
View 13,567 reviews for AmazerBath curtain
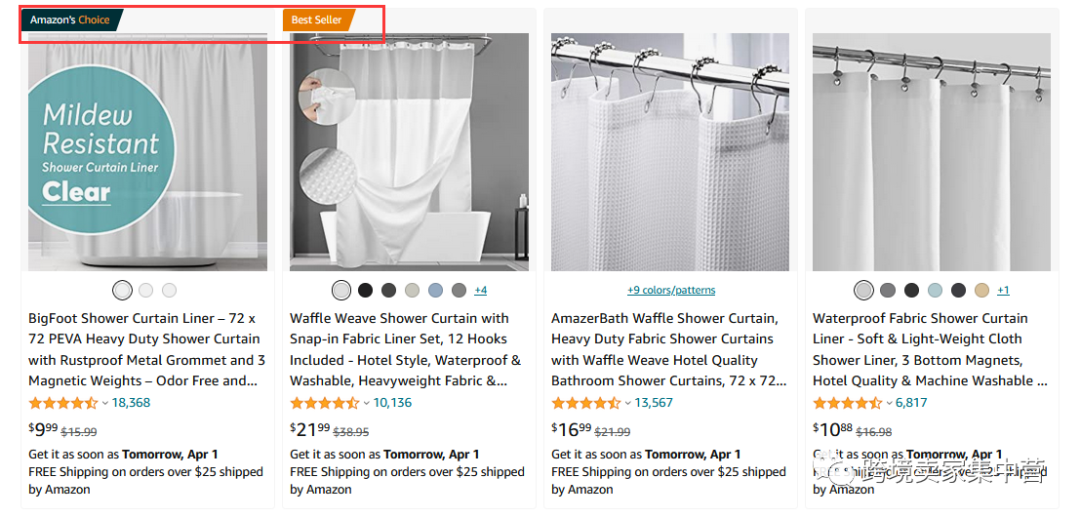point(653,403)
